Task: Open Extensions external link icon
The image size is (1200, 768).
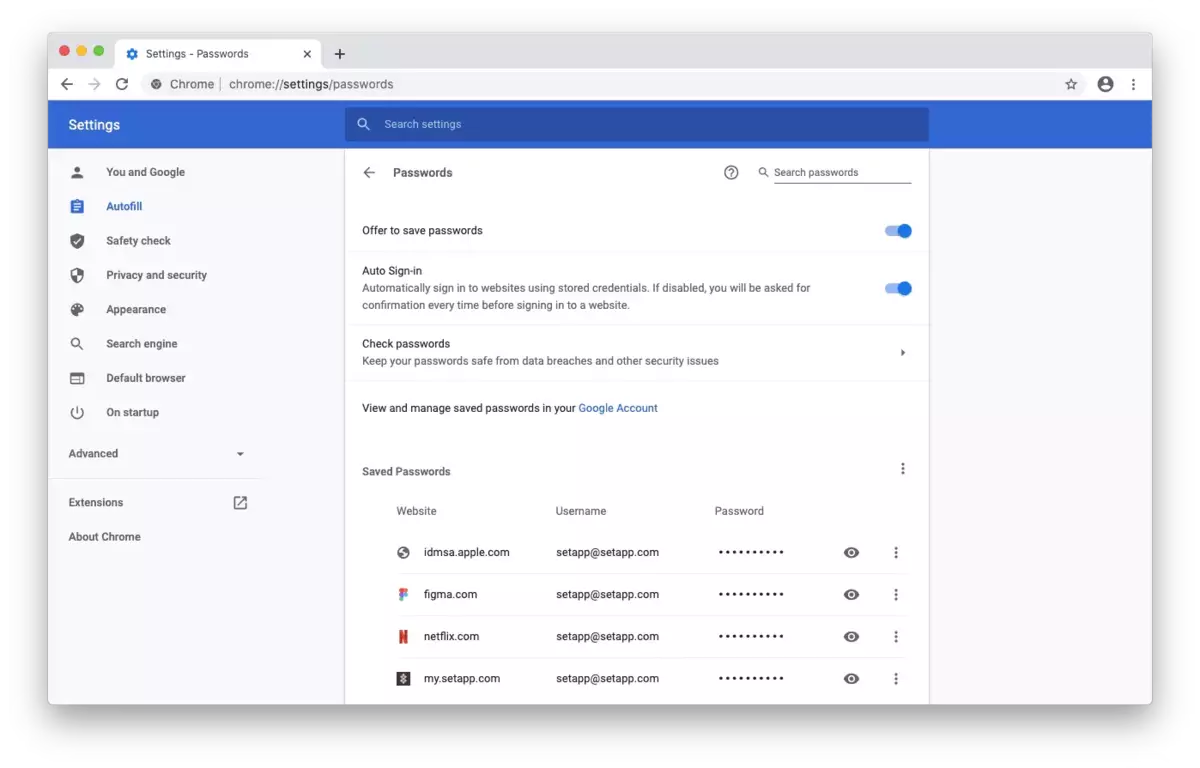Action: point(240,503)
